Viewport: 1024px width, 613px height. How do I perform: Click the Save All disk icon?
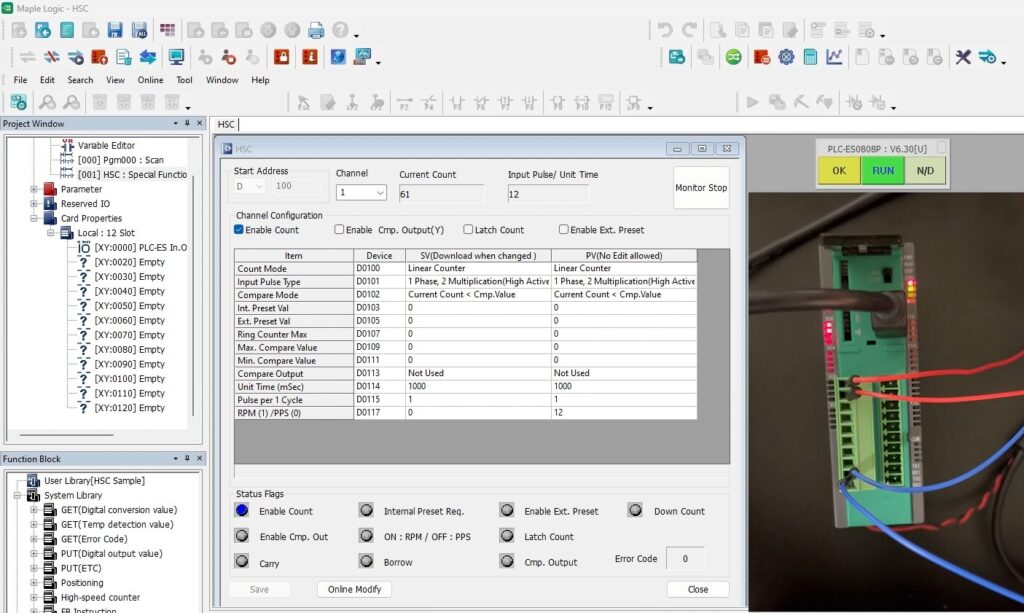point(139,30)
